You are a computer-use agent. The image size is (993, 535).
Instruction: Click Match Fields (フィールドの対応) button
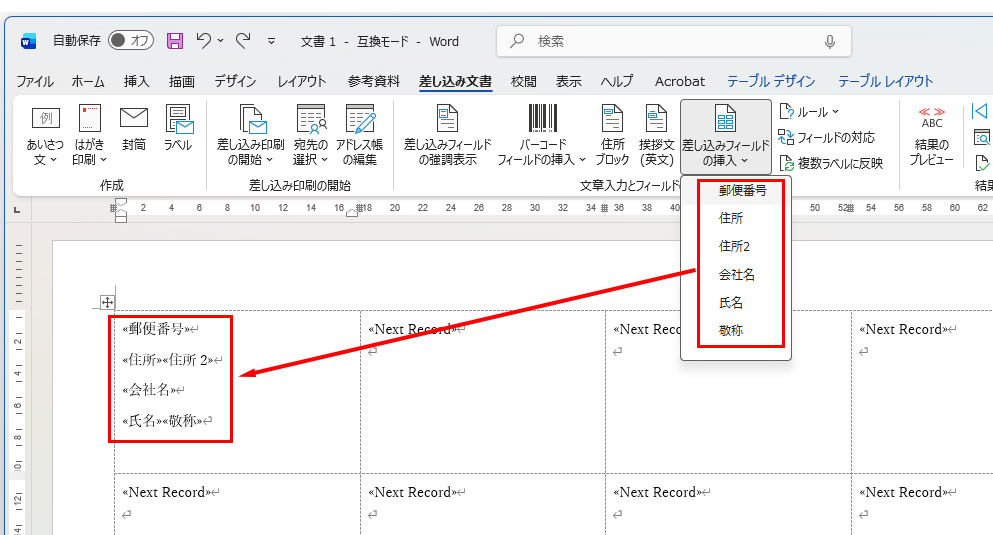click(827, 137)
